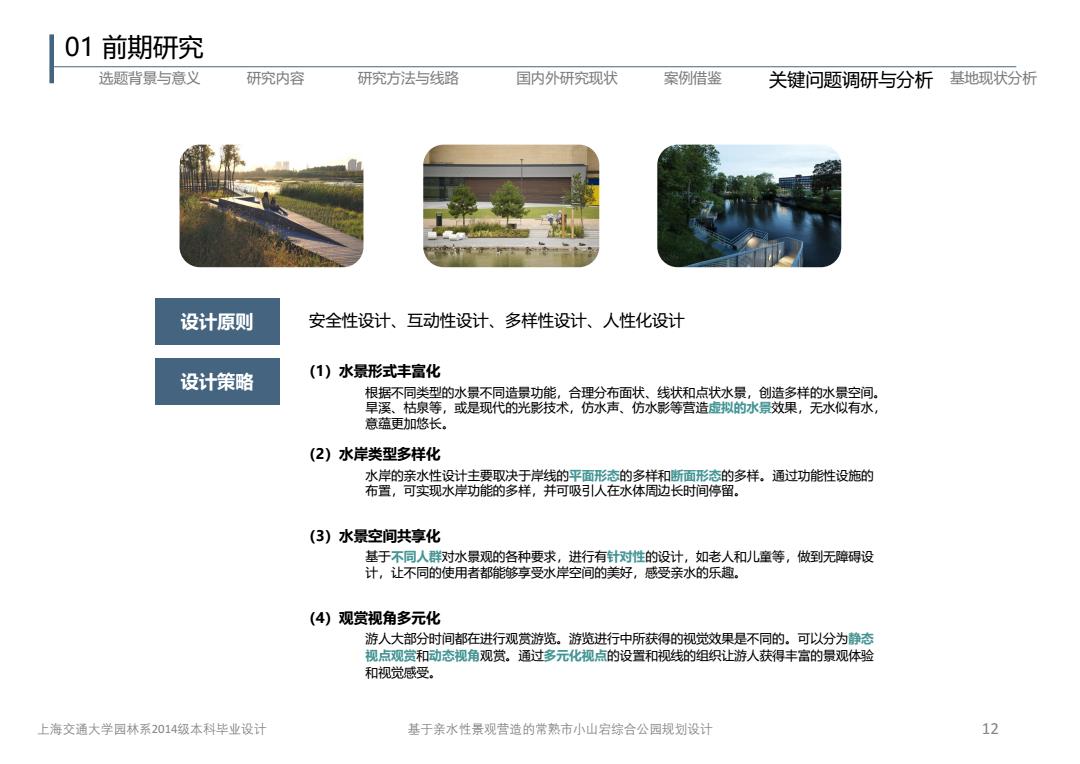Click the heading (4) 观赏视角多元化
This screenshot has width=1080, height=764.
(x=375, y=618)
